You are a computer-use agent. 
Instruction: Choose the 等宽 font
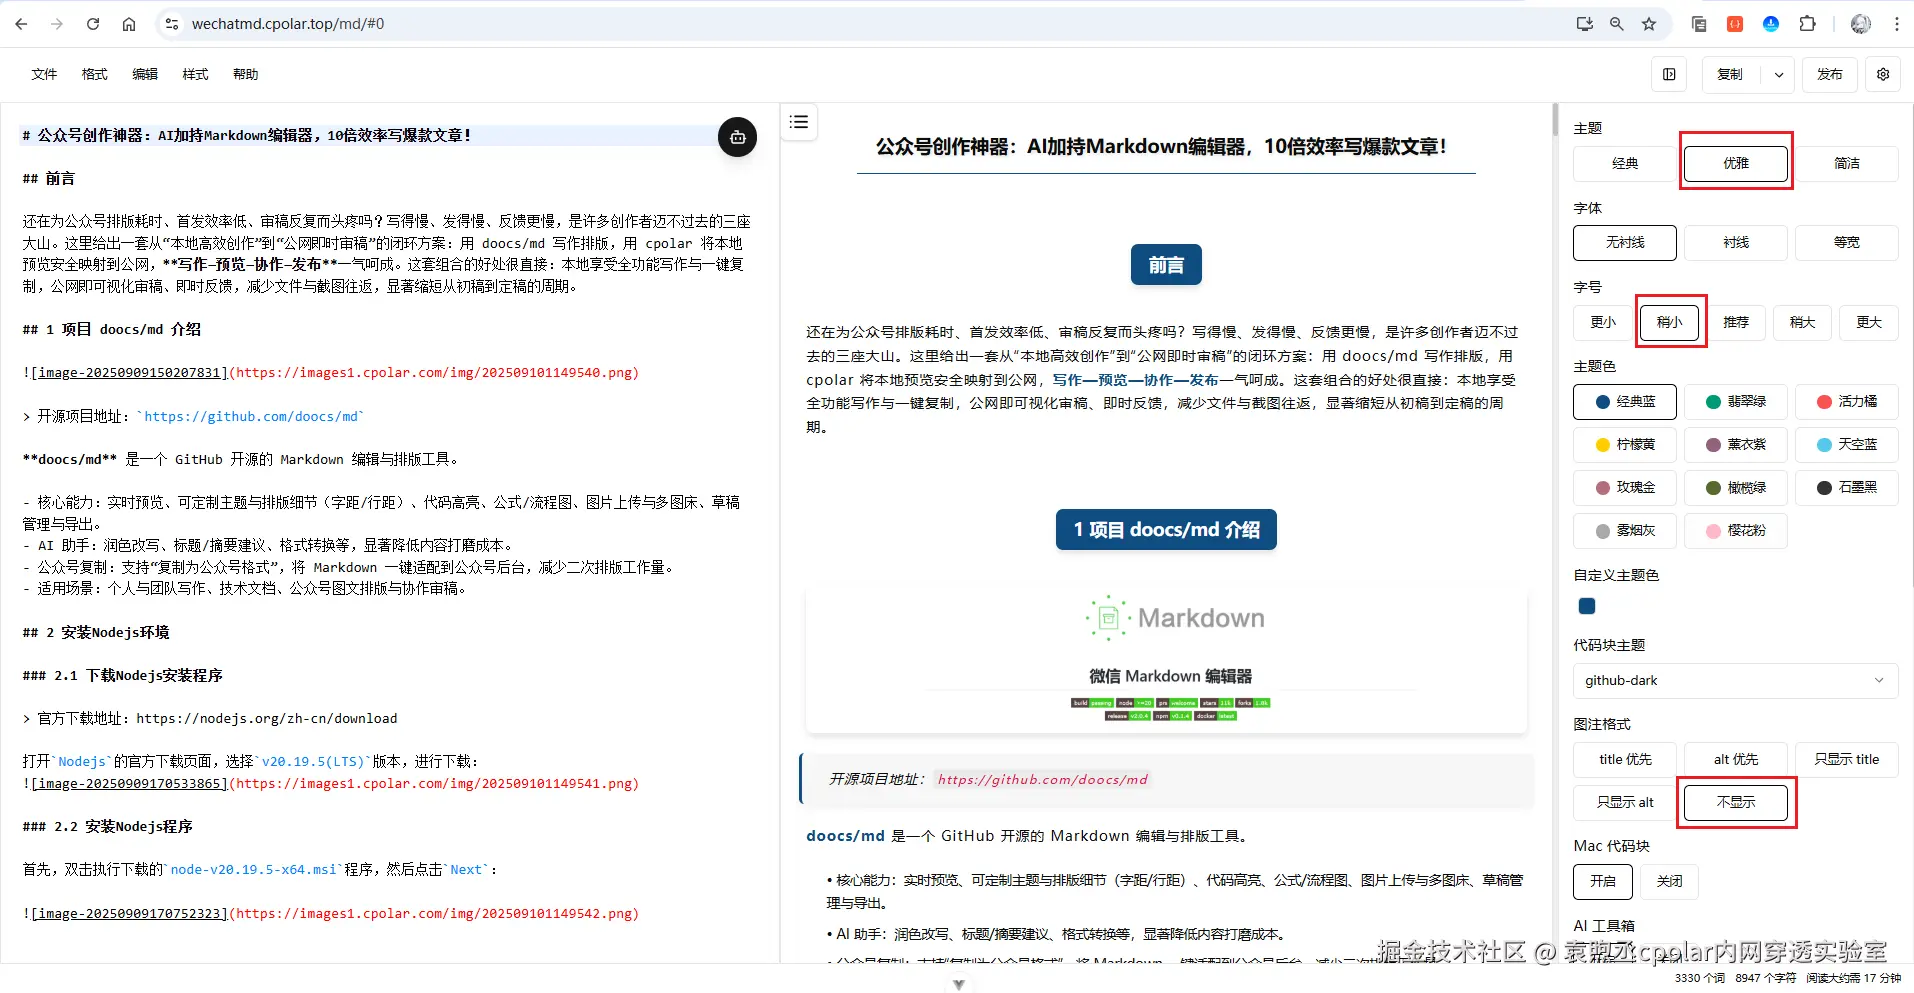[x=1847, y=243]
